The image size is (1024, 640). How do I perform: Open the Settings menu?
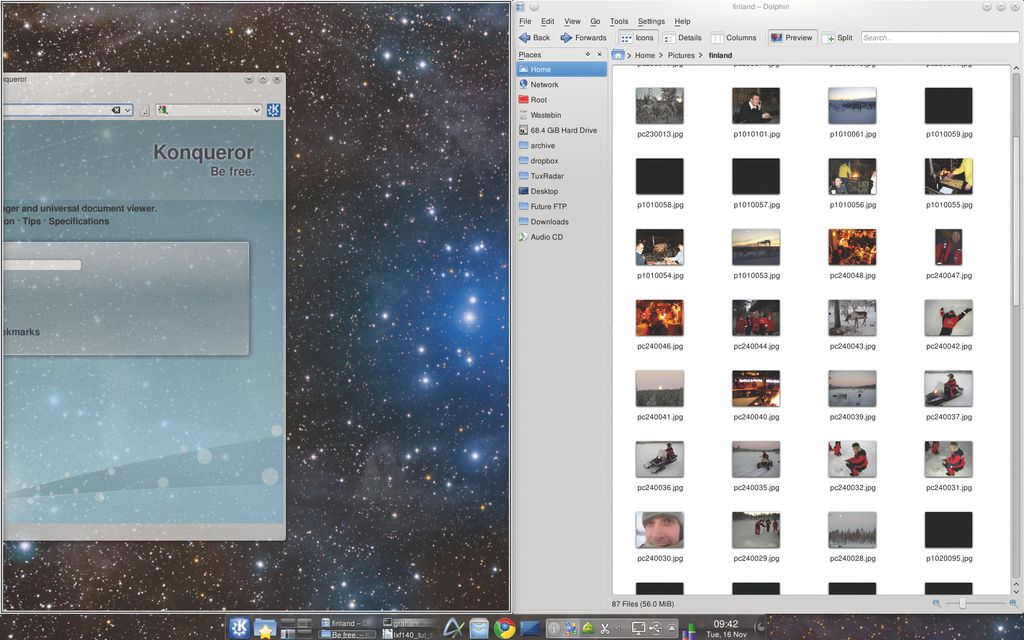(651, 21)
